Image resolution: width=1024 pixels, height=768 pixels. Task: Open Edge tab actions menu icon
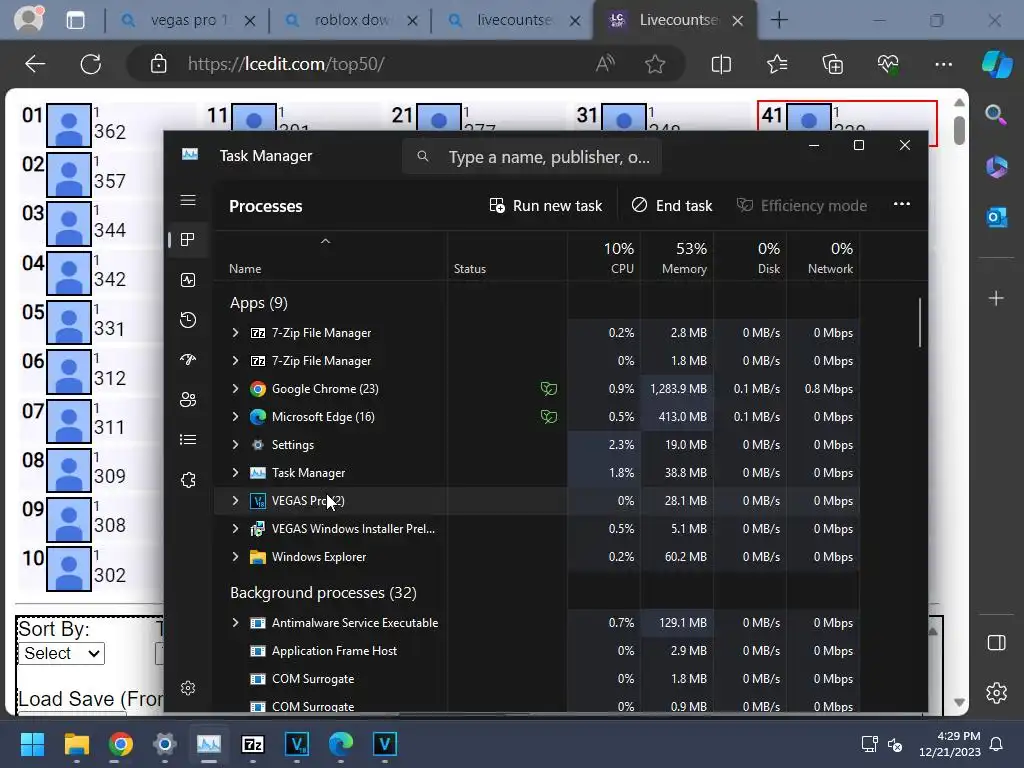coord(76,20)
